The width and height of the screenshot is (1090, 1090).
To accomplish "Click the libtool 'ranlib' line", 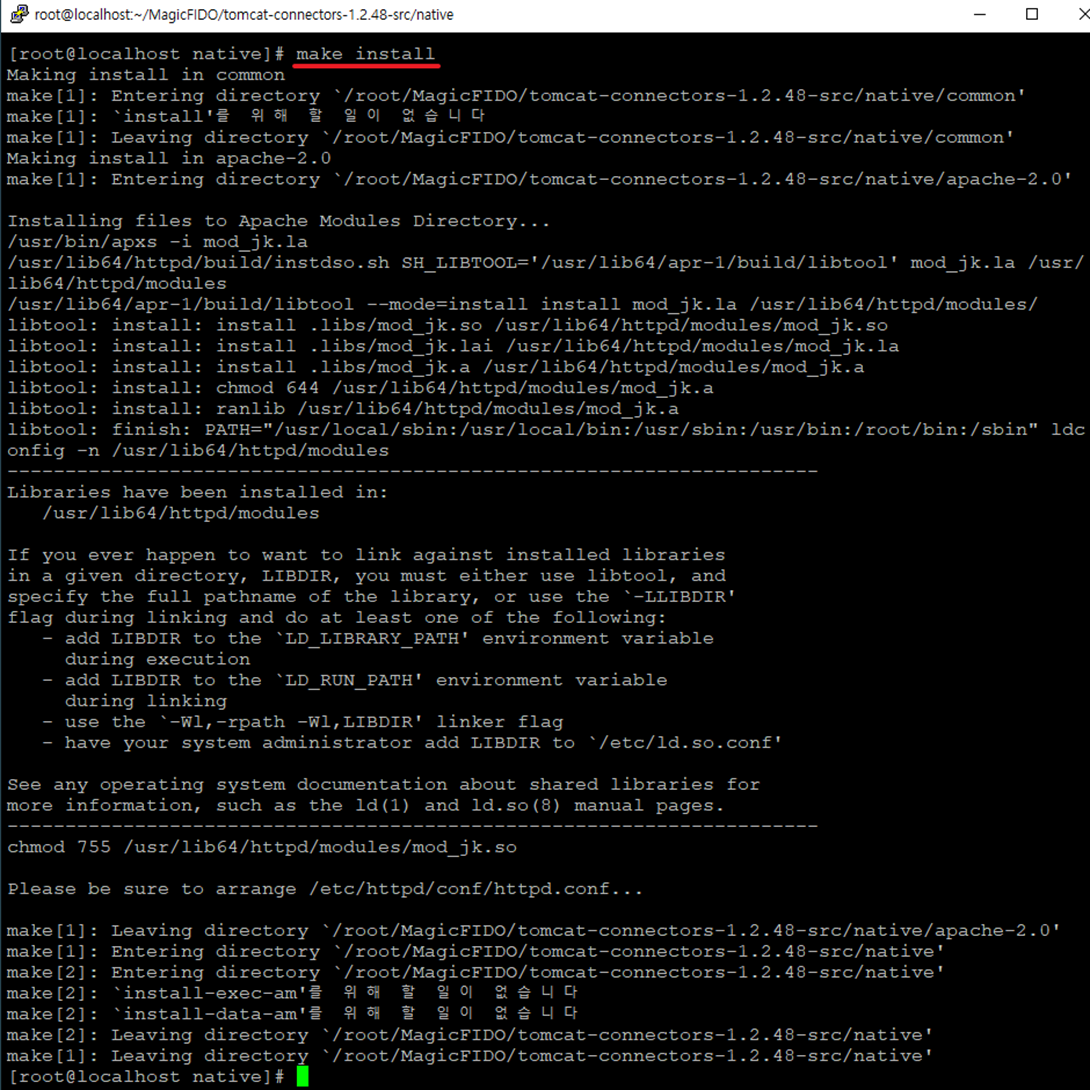I will (x=343, y=408).
